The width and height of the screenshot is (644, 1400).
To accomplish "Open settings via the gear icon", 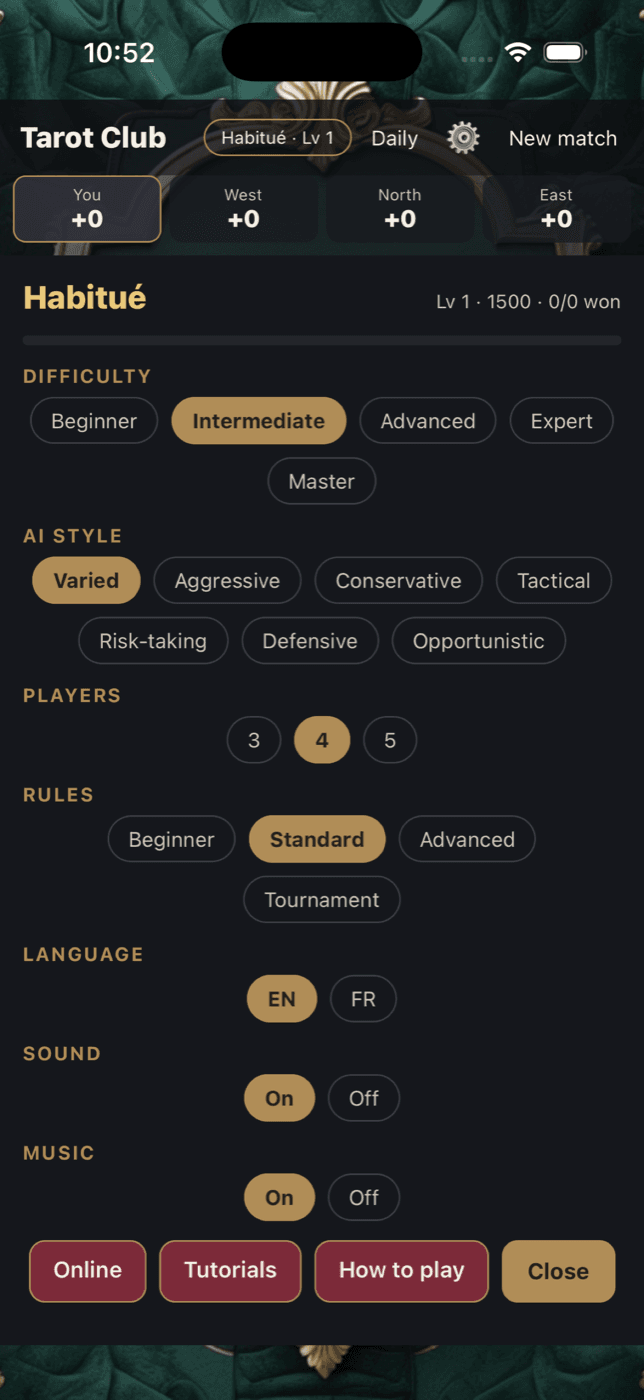I will click(463, 138).
